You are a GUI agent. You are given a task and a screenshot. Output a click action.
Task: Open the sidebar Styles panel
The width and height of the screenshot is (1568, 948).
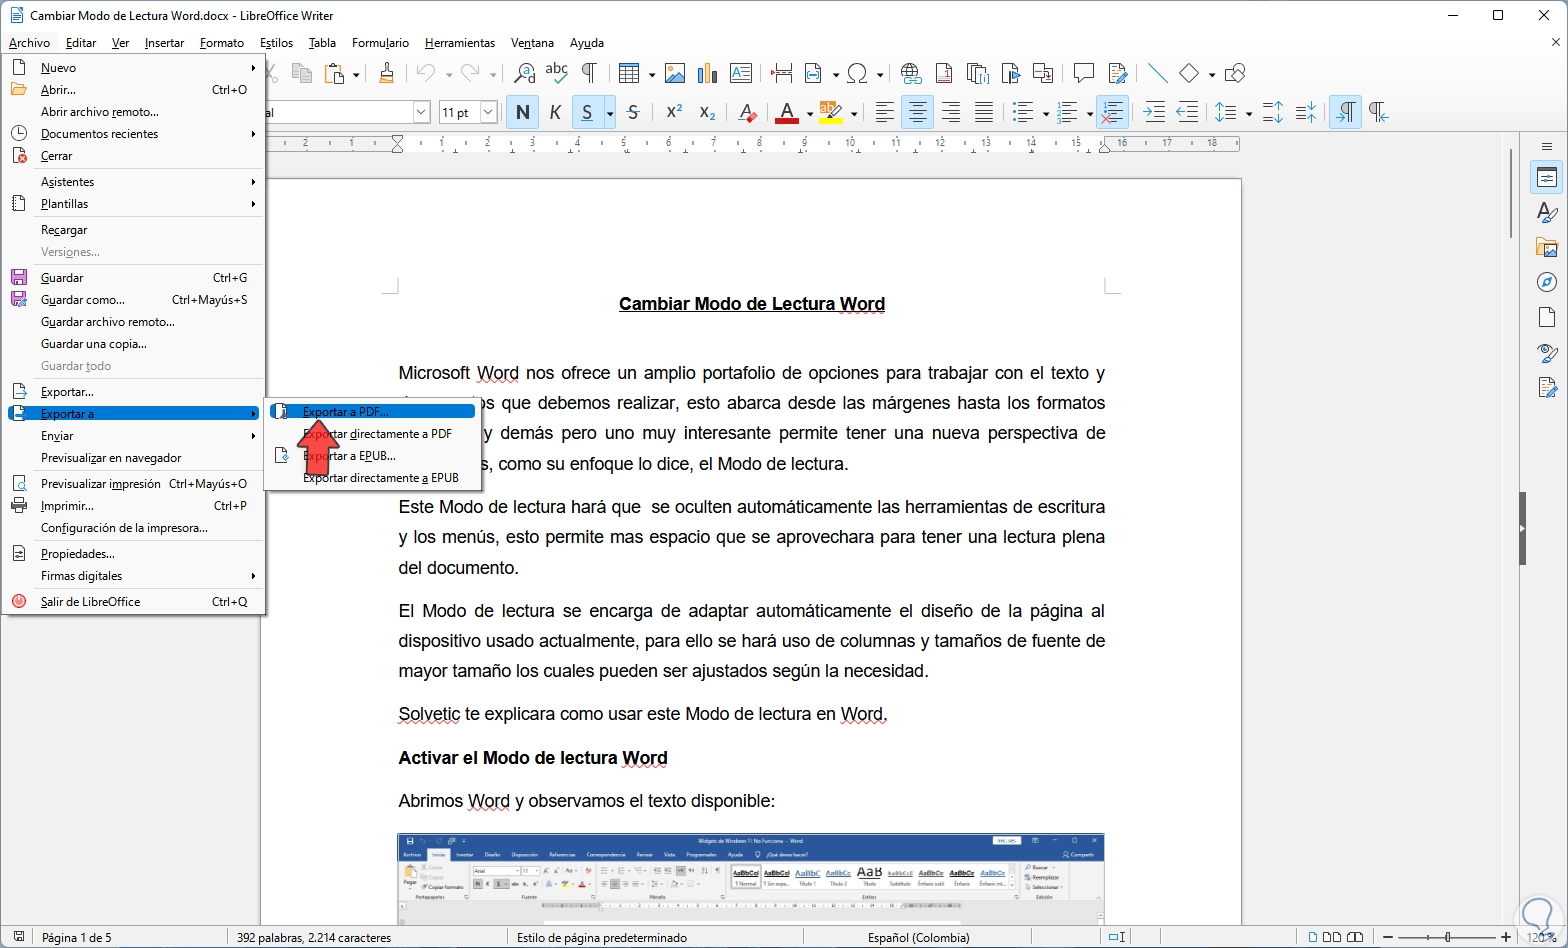[x=1547, y=212]
